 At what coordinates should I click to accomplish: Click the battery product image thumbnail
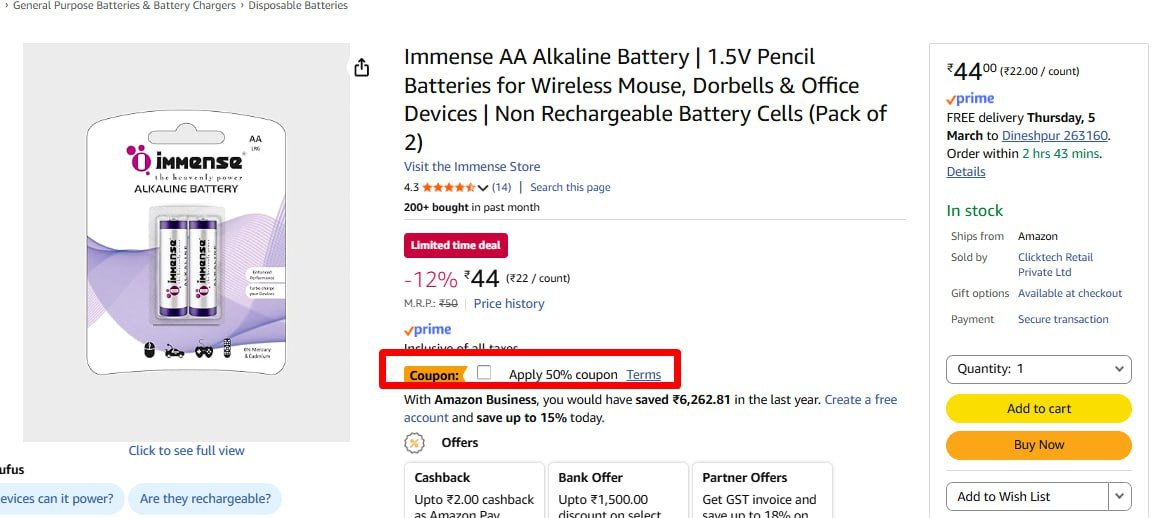point(186,242)
